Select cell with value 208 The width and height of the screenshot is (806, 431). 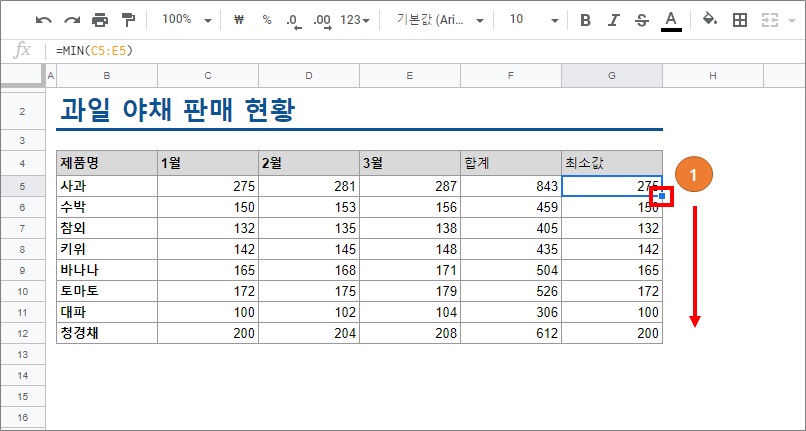[410, 333]
